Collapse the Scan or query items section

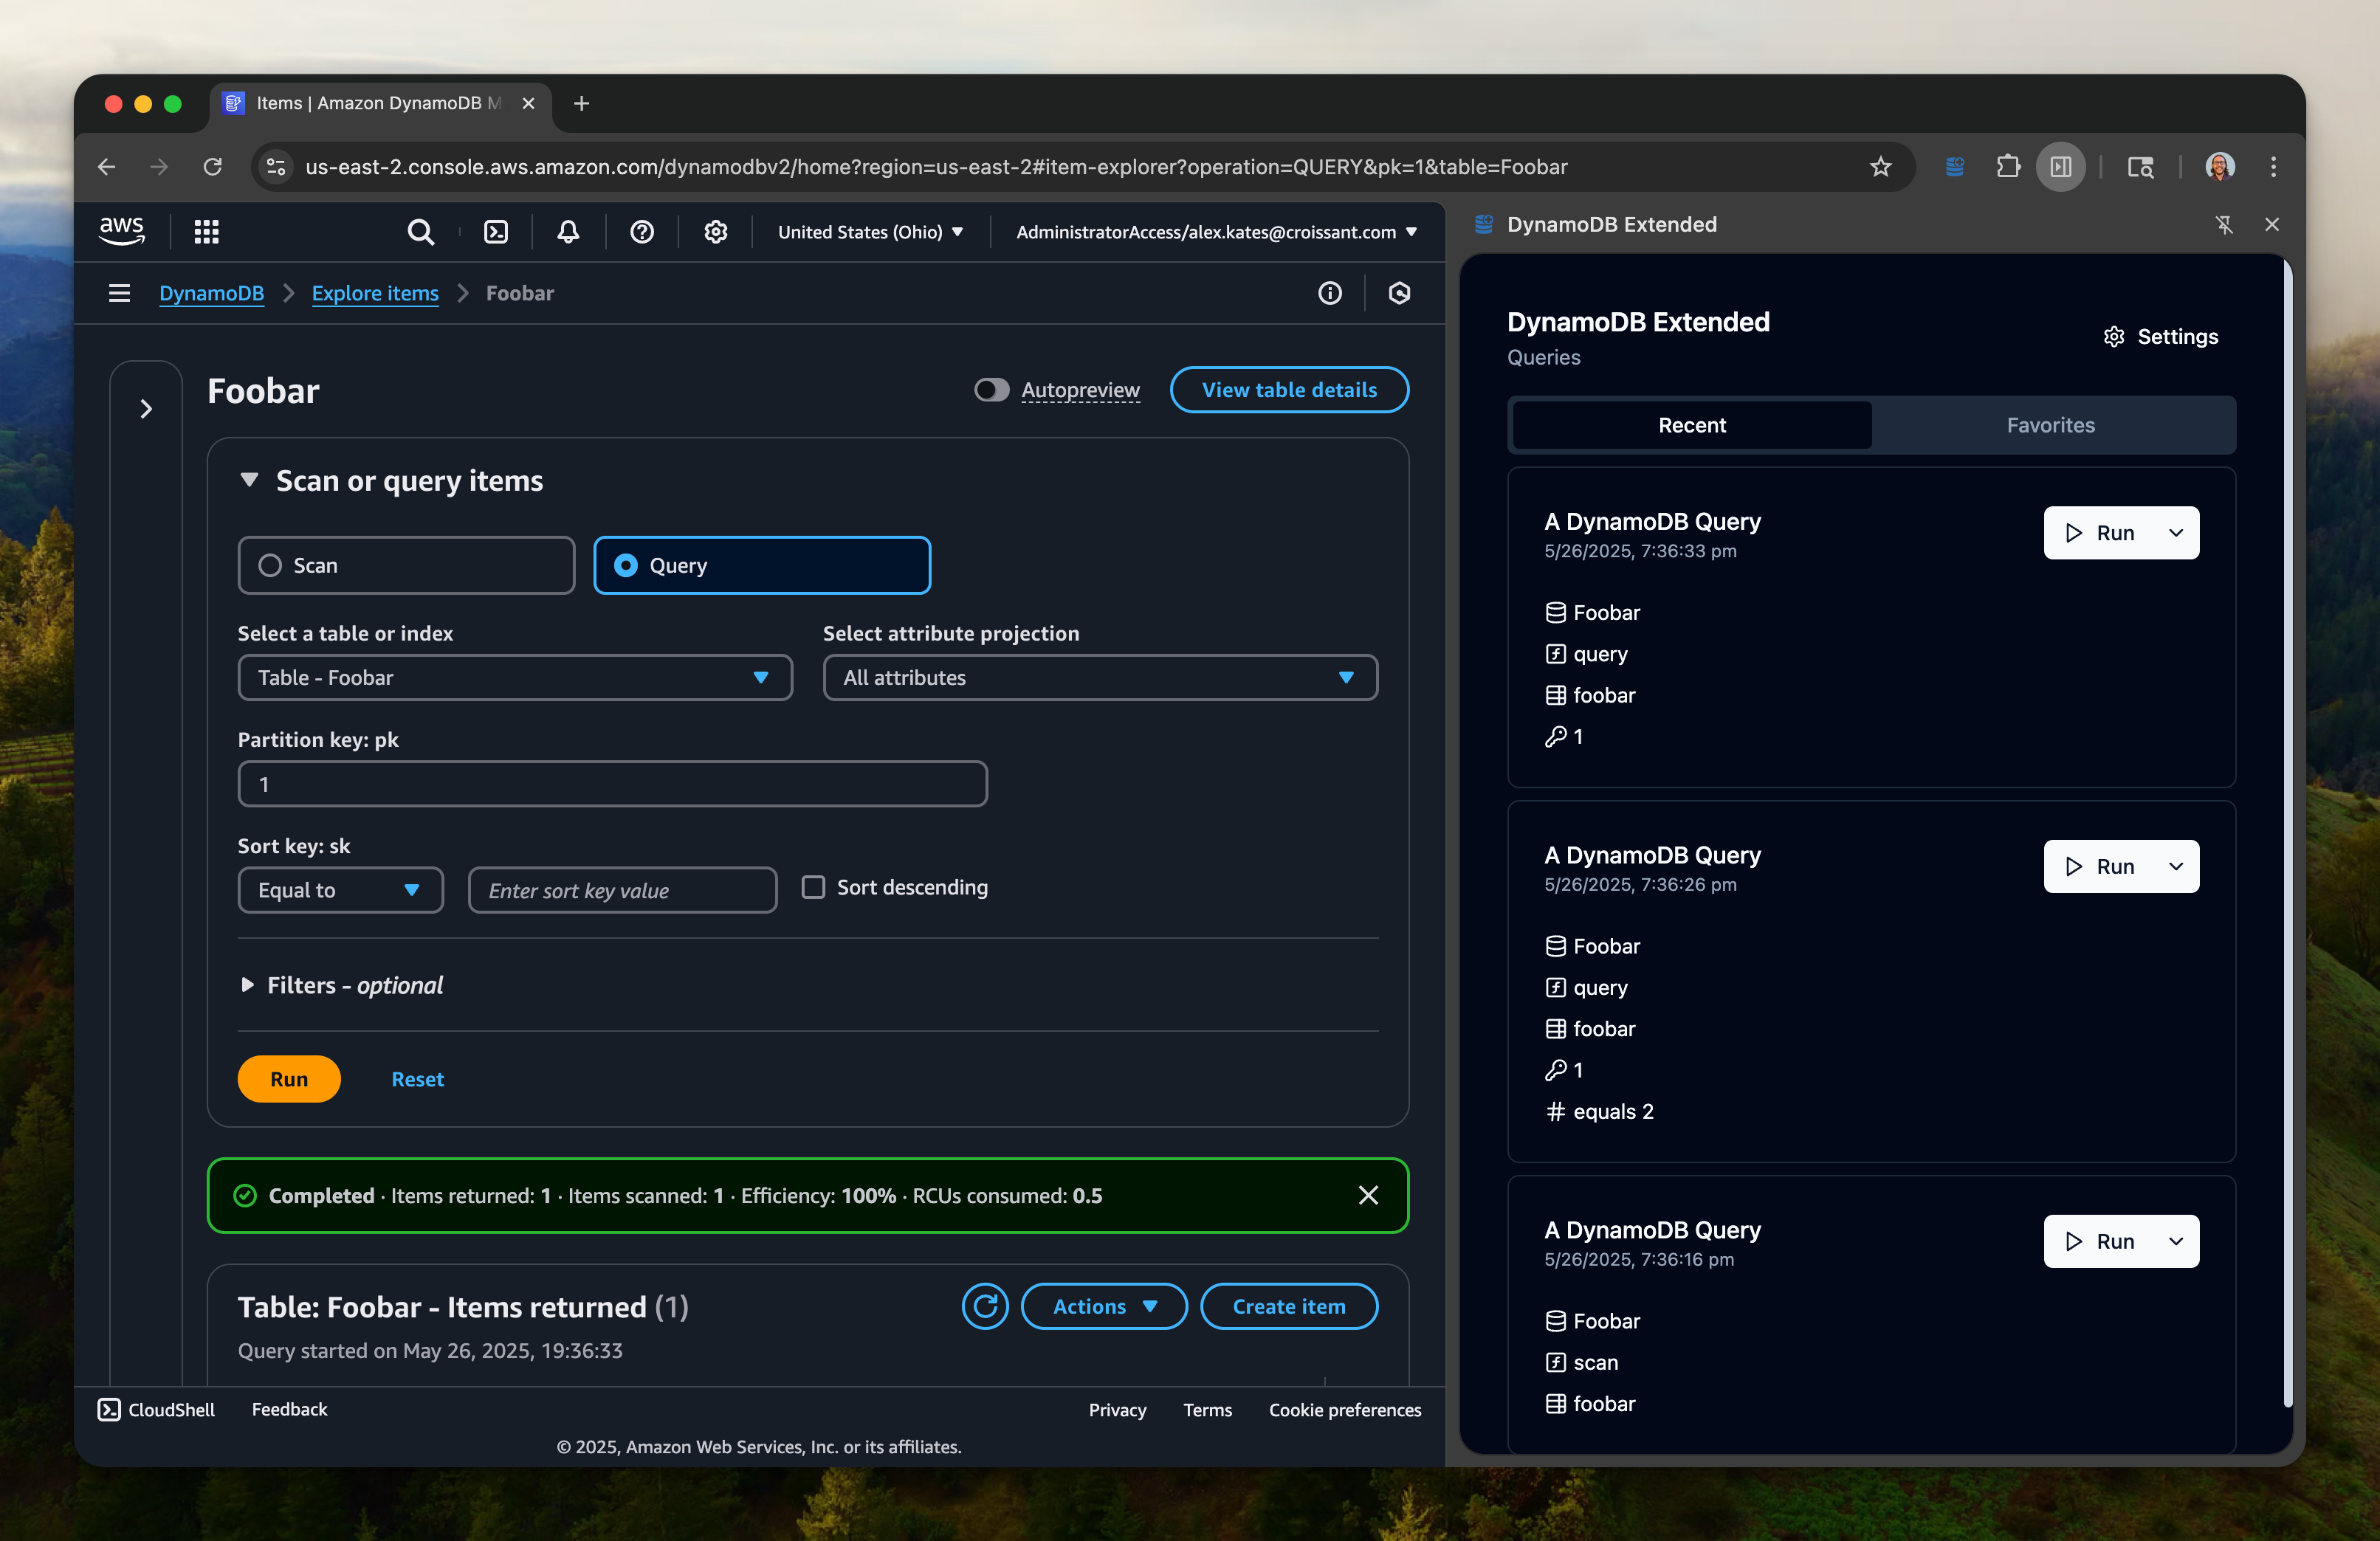click(x=250, y=480)
